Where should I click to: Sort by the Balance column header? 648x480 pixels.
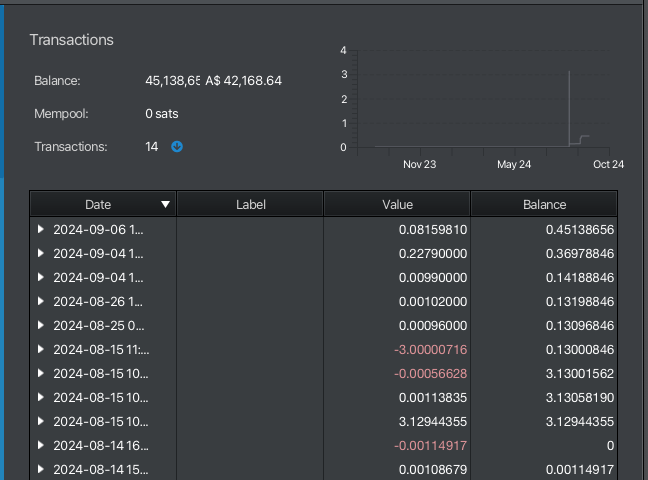pyautogui.click(x=544, y=204)
